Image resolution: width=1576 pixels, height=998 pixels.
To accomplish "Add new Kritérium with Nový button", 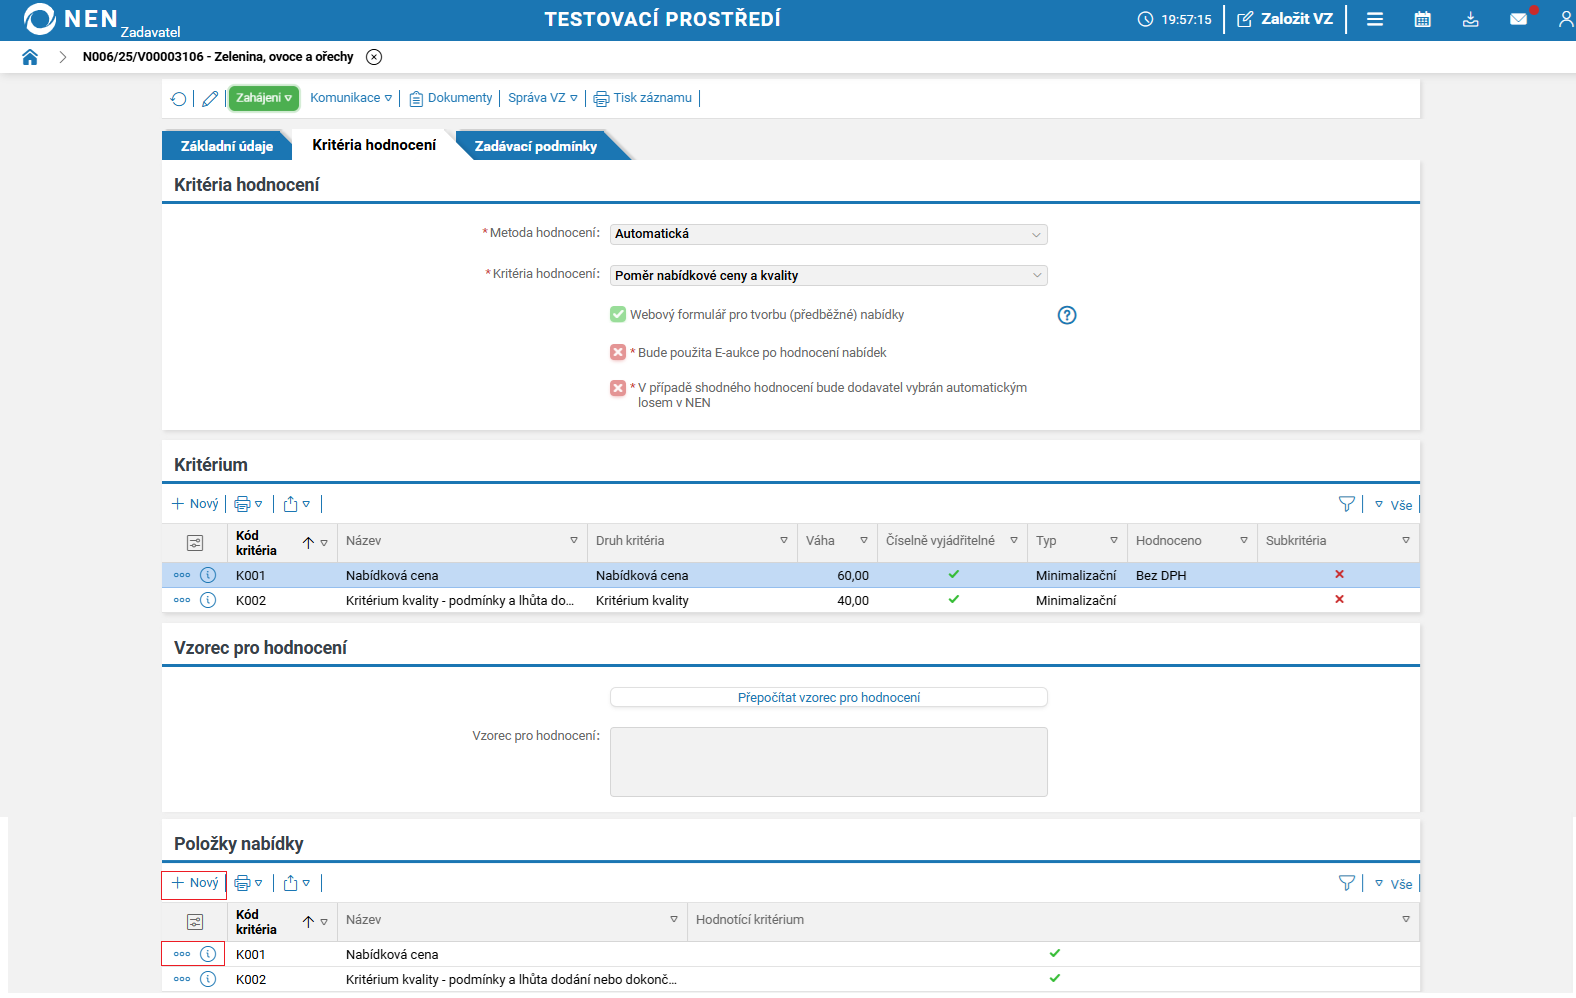I will (x=195, y=504).
